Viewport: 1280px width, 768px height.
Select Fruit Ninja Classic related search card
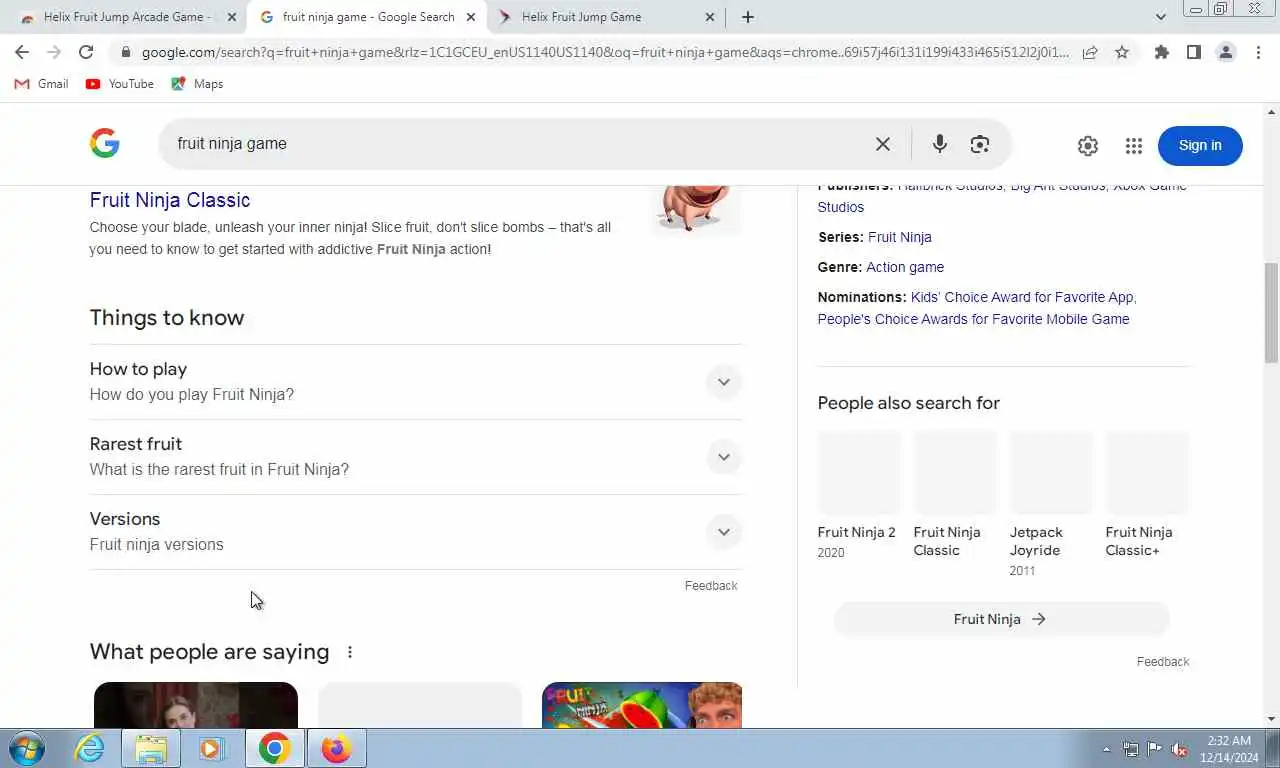[955, 496]
